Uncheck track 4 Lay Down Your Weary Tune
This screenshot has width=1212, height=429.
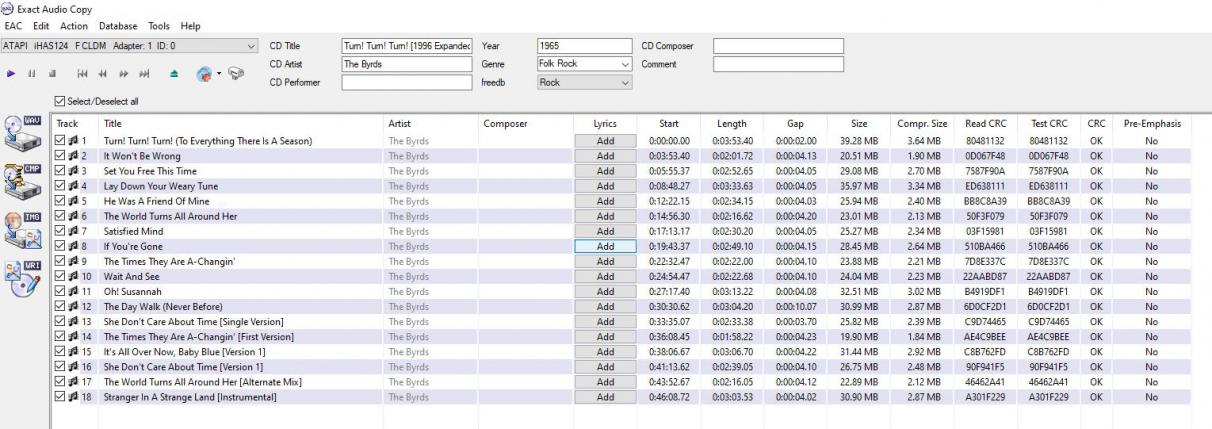tap(61, 186)
